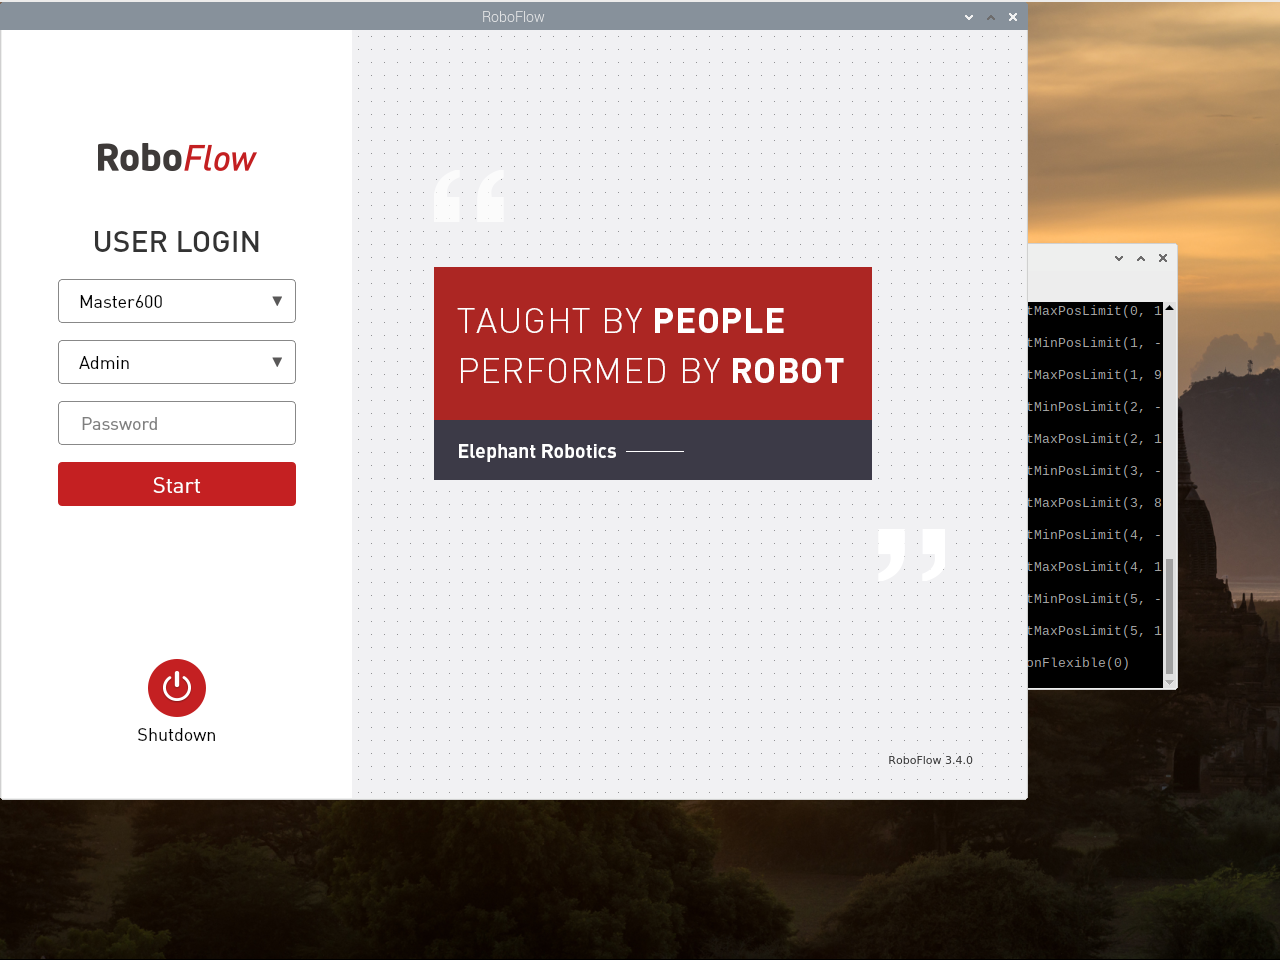Close the RoboFlow login window
The height and width of the screenshot is (960, 1280).
(x=1013, y=17)
